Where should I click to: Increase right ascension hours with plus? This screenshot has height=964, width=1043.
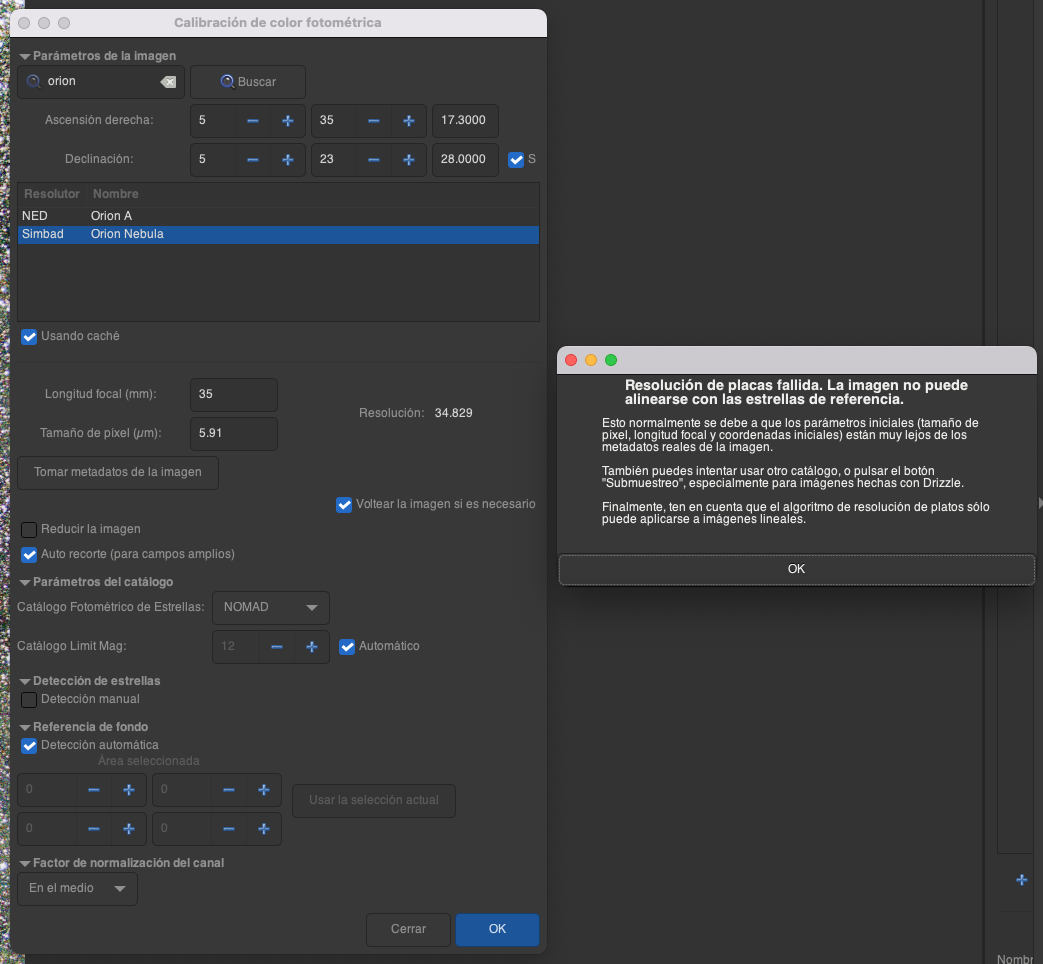point(288,121)
